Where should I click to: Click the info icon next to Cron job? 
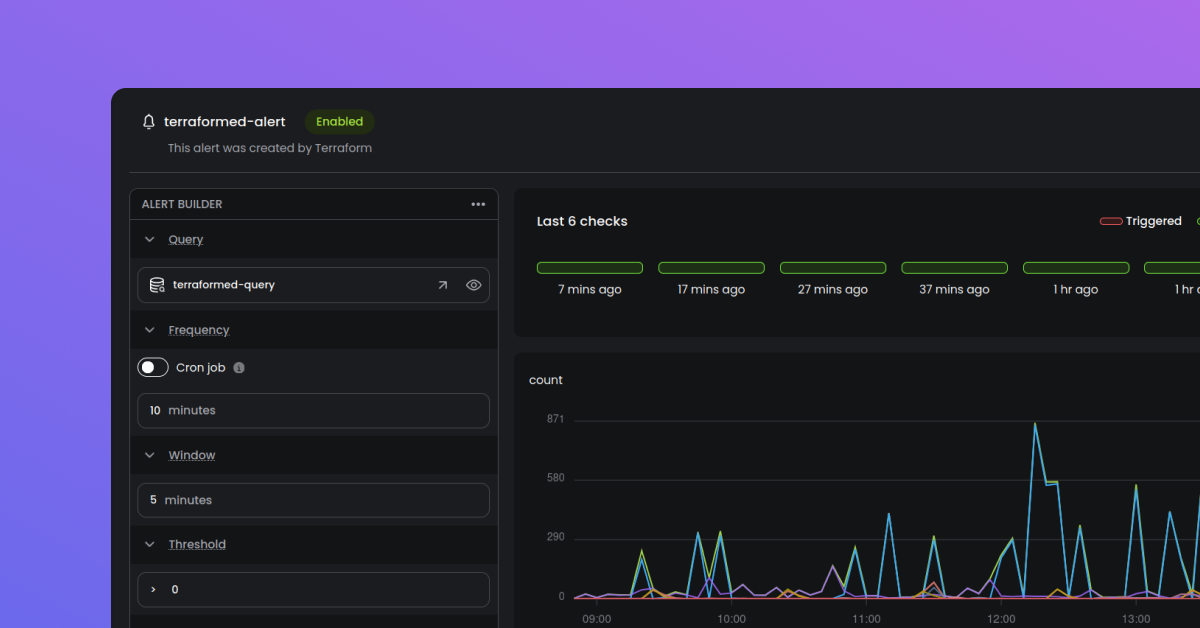tap(238, 367)
